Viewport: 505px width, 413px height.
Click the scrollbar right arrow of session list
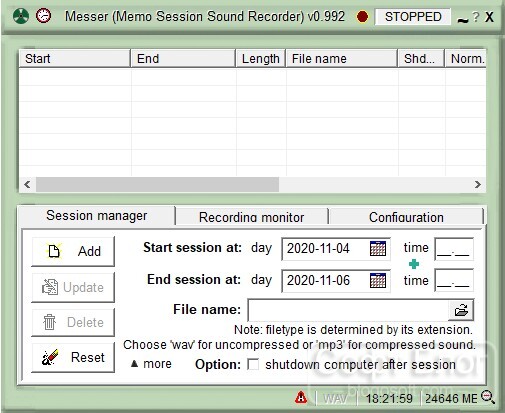click(478, 184)
